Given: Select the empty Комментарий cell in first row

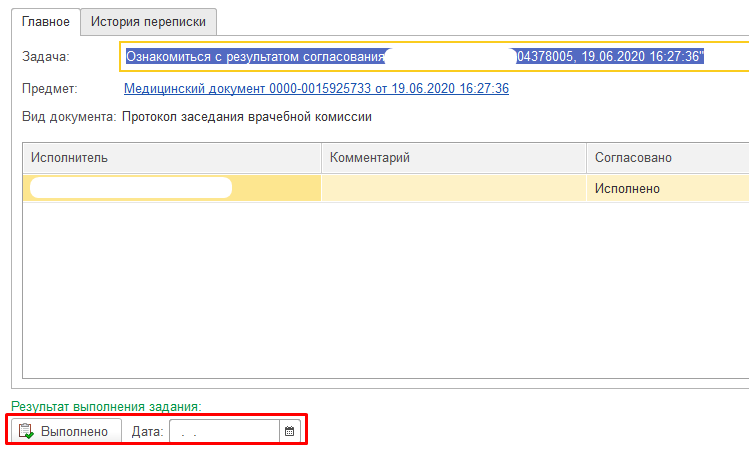Looking at the screenshot, I should (x=453, y=188).
